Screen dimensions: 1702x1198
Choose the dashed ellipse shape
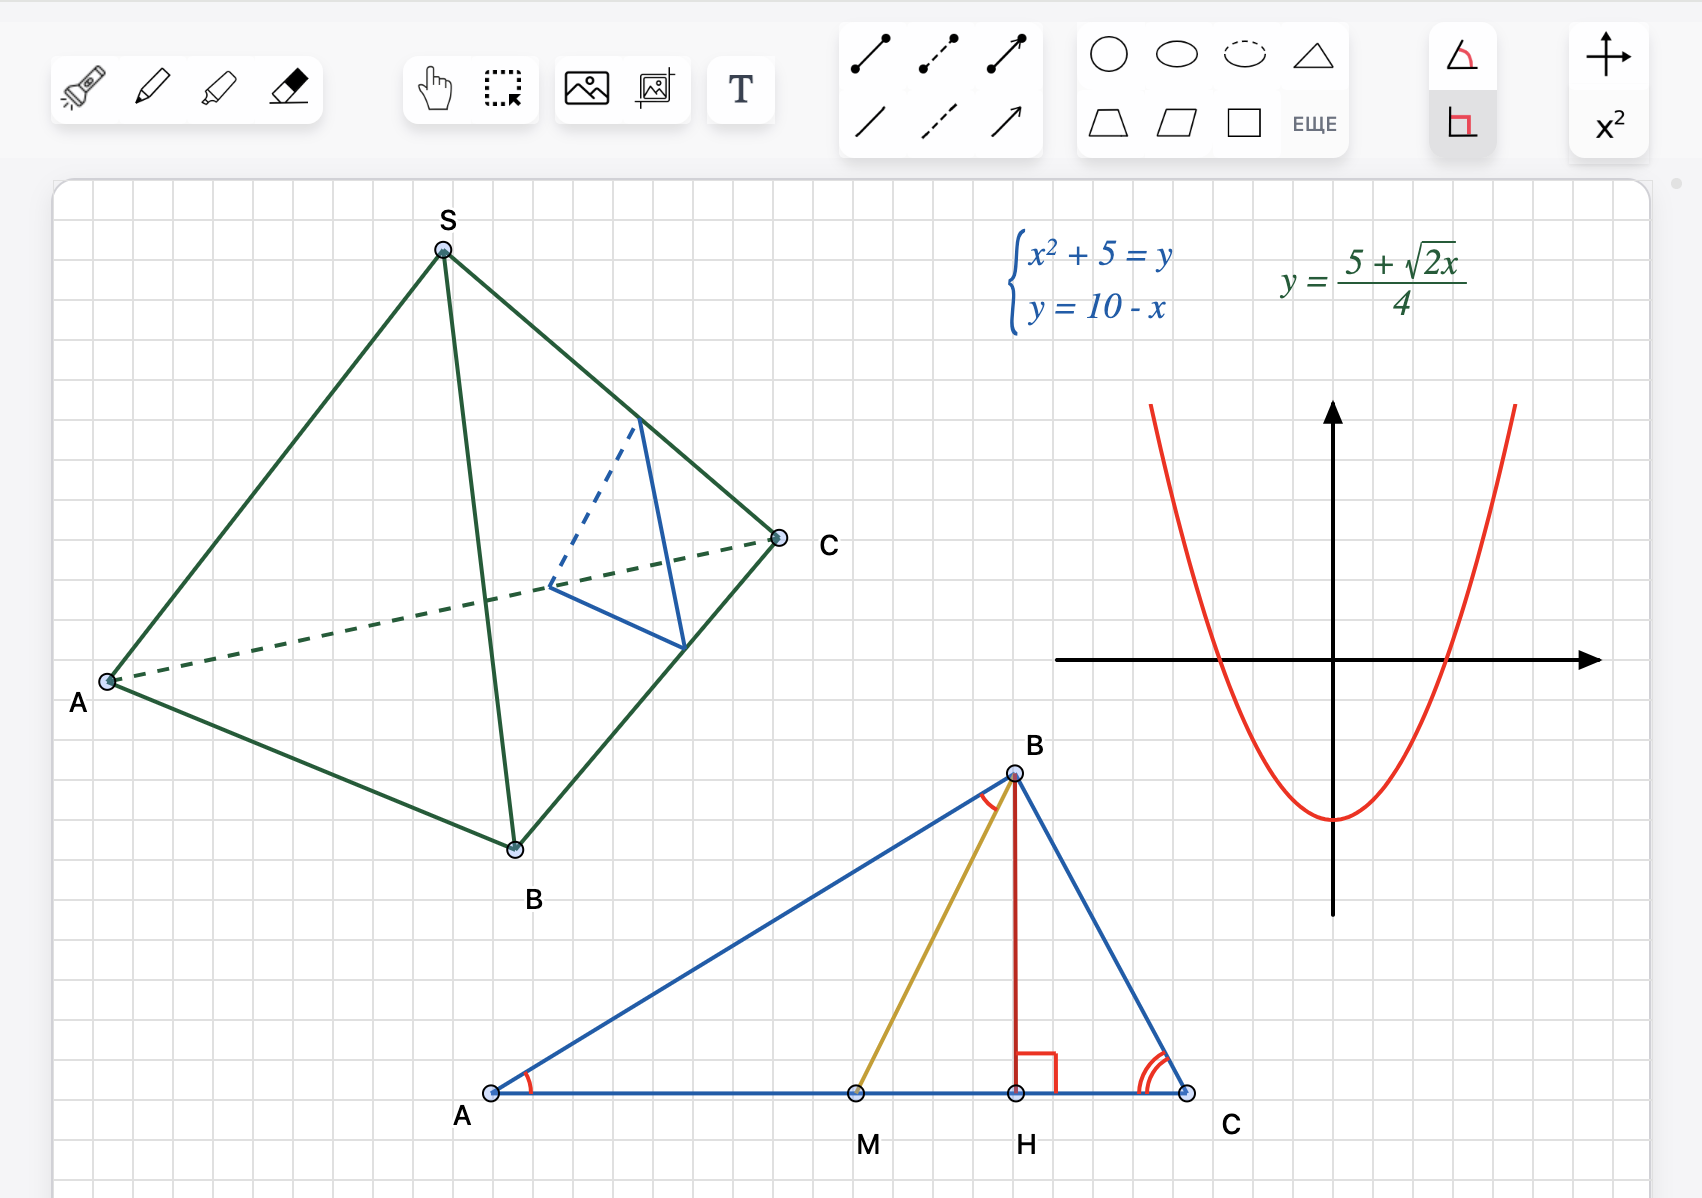click(1245, 54)
